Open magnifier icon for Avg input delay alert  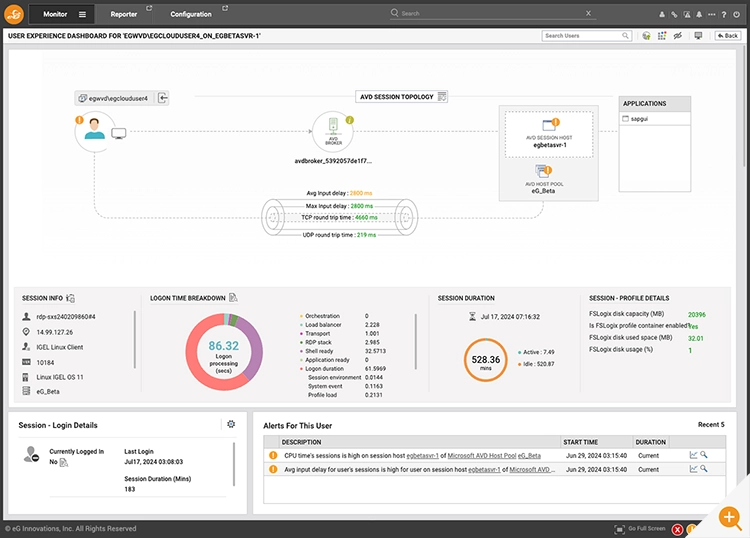point(704,469)
